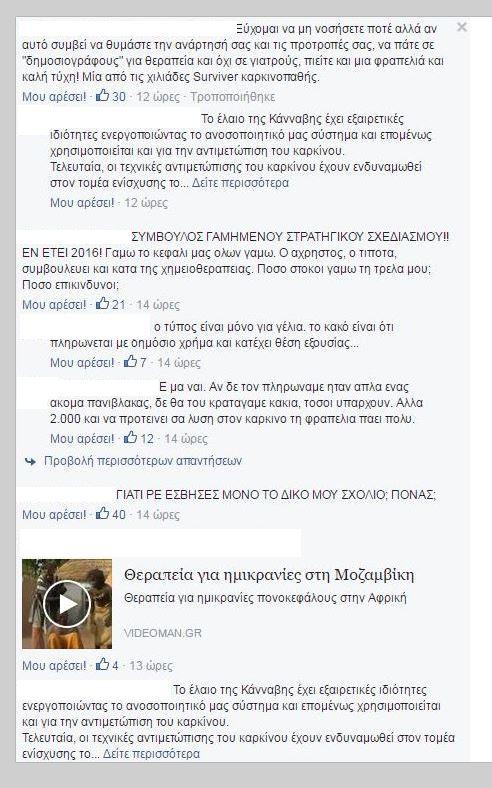Close the comments popup with the X
The image size is (492, 788).
point(461,27)
